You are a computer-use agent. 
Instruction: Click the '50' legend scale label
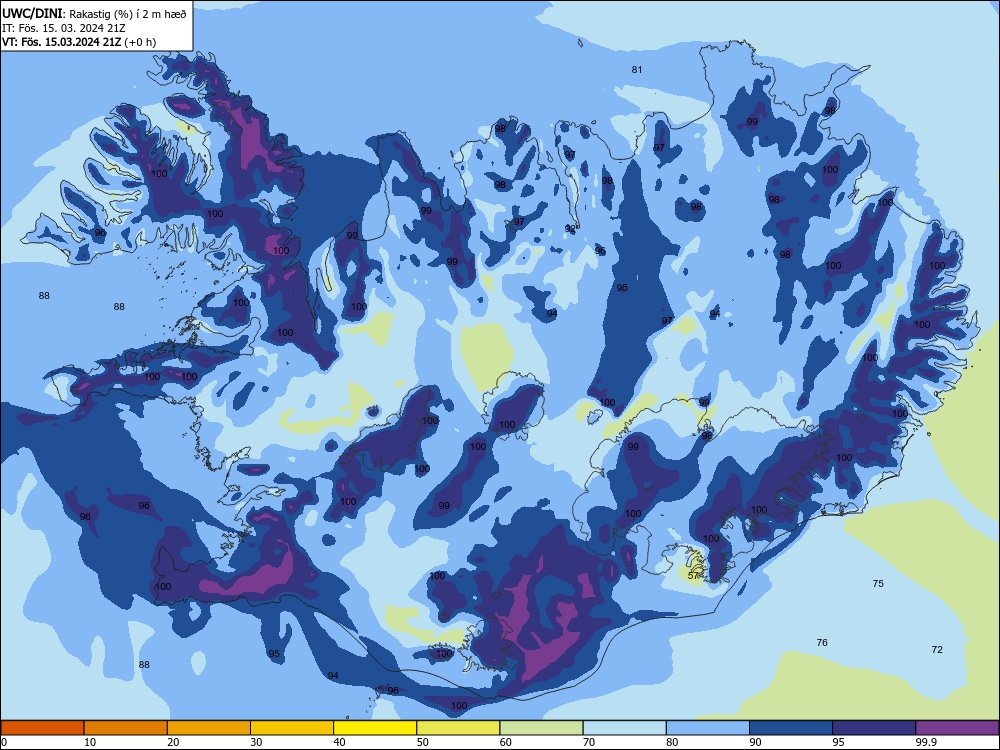pos(422,742)
